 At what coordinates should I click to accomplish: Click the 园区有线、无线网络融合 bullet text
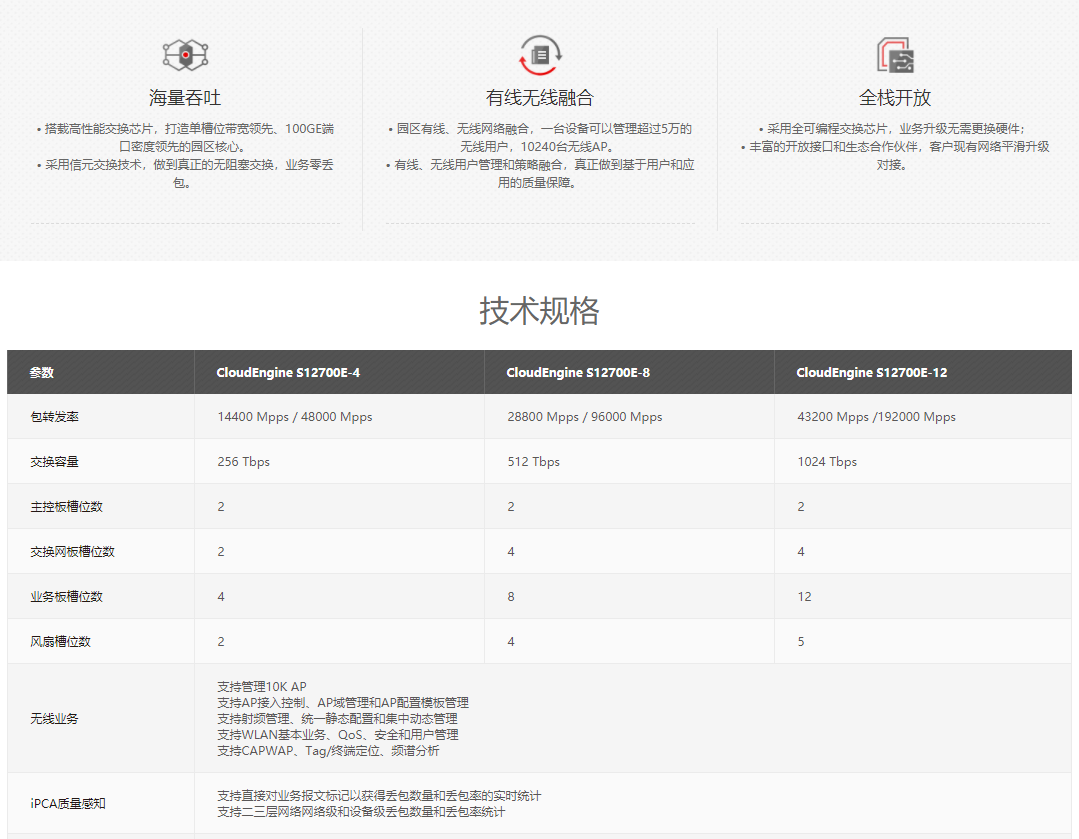[540, 138]
